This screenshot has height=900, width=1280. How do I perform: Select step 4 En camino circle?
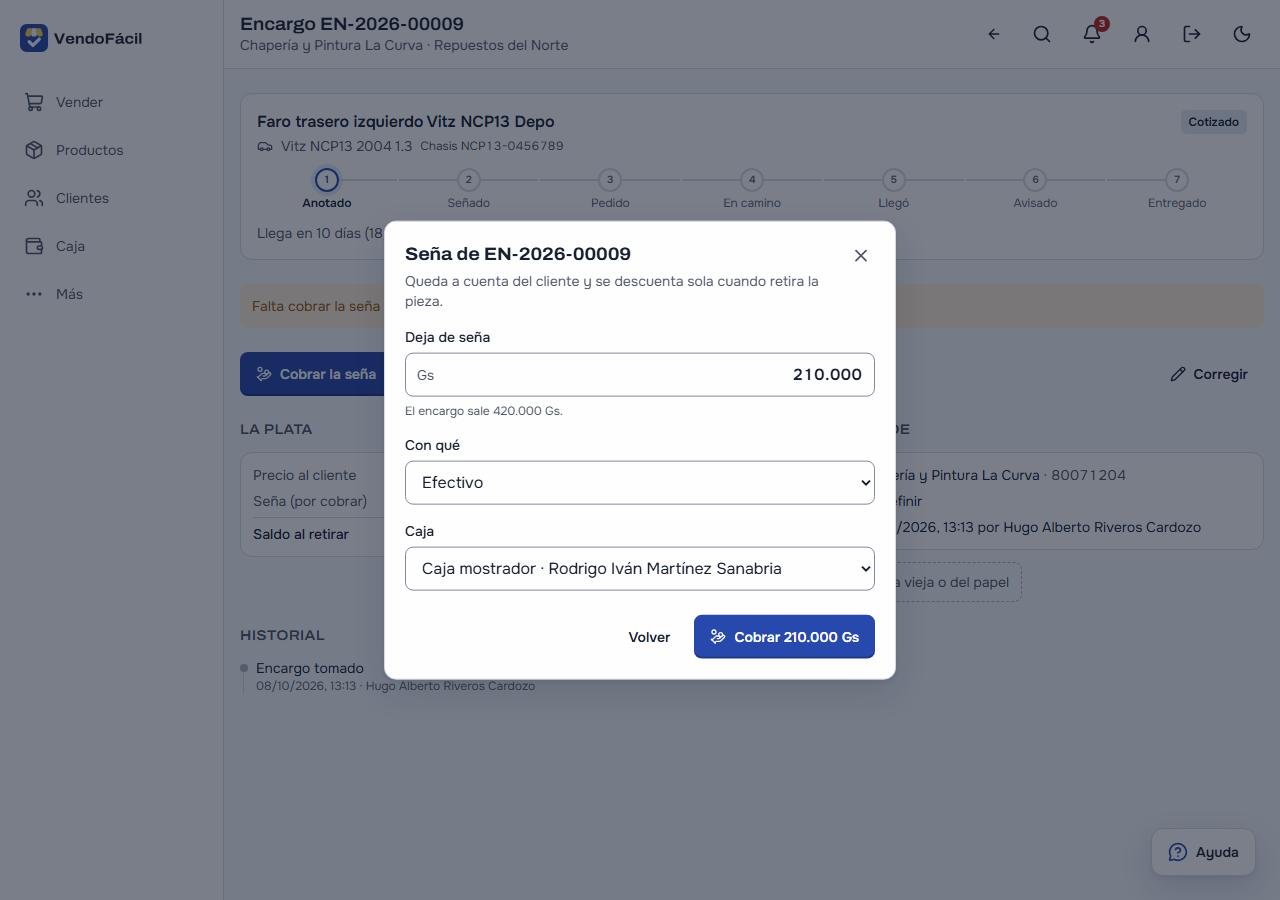(x=752, y=180)
